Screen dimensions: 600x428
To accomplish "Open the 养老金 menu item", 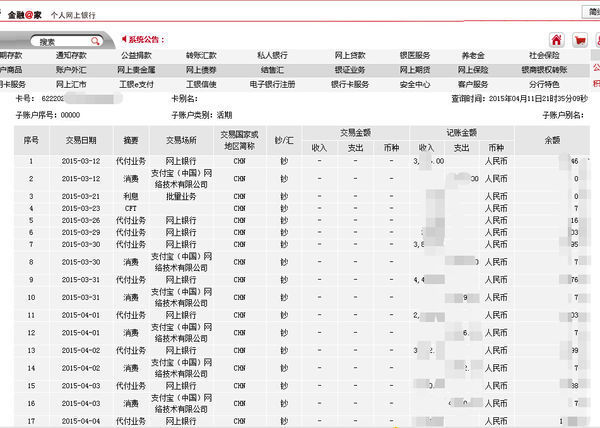I will 473,55.
